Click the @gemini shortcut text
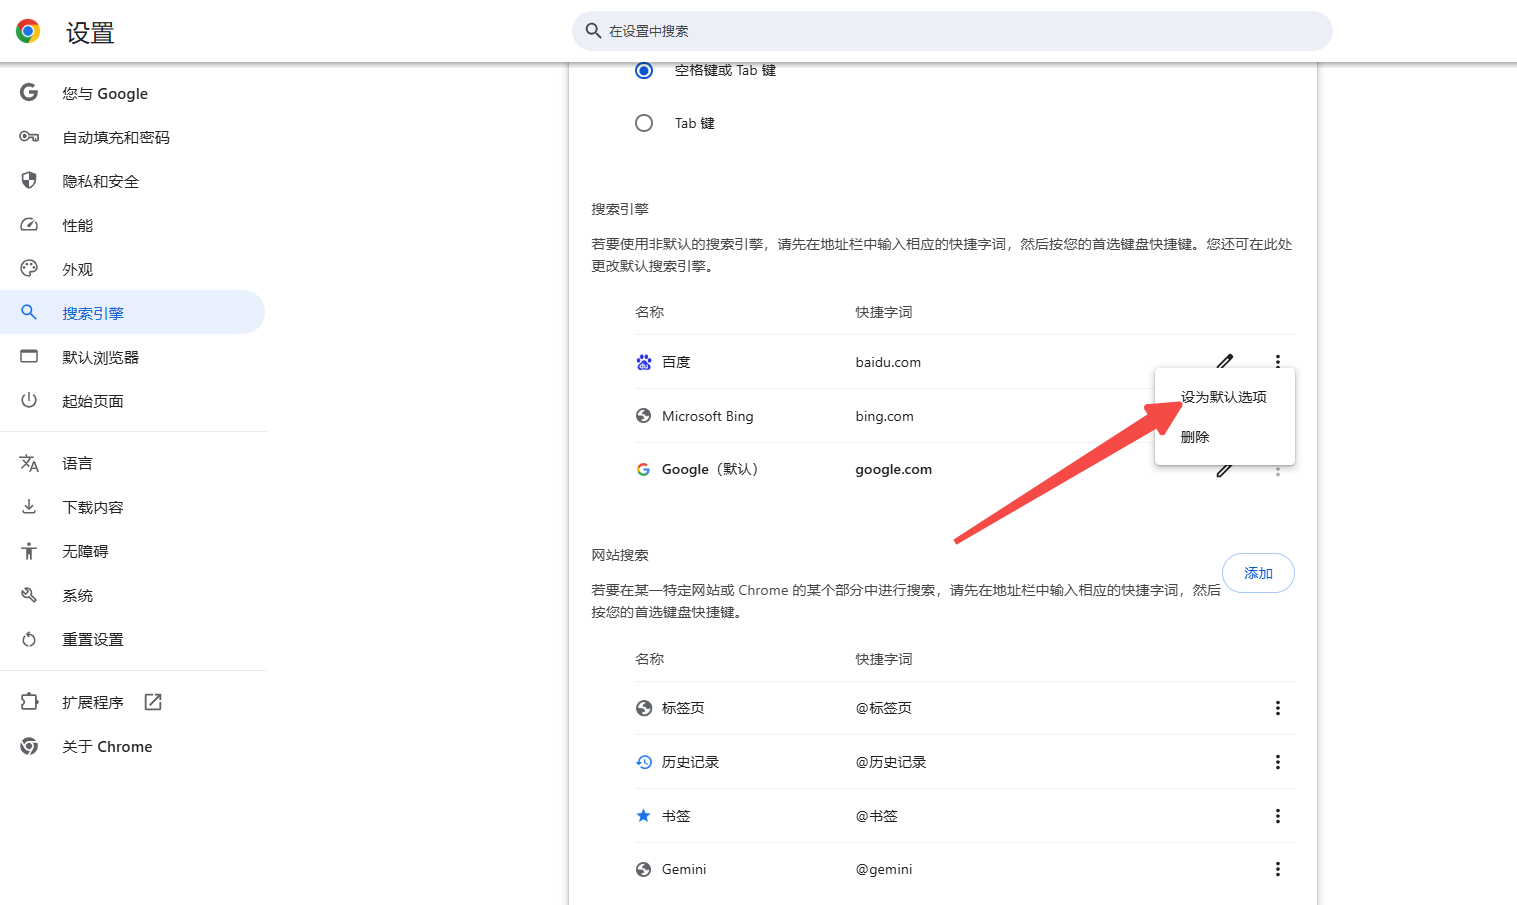Viewport: 1517px width, 905px height. (883, 869)
